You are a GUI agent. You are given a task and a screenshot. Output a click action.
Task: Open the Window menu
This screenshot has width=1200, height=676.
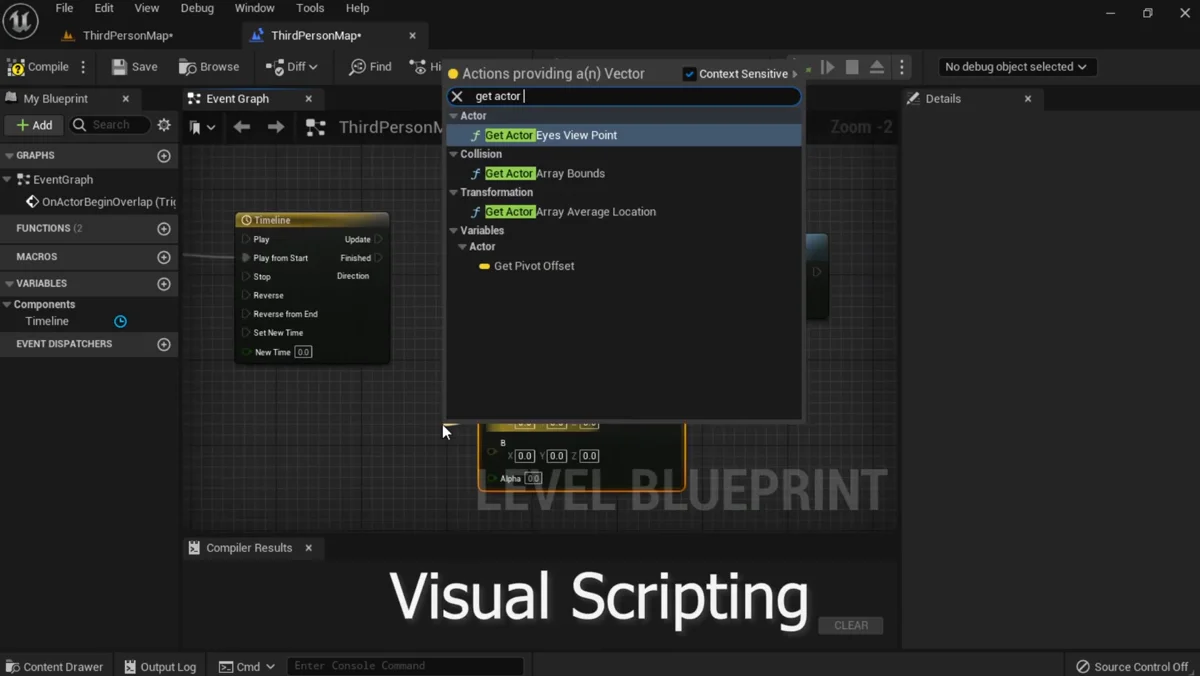click(255, 8)
